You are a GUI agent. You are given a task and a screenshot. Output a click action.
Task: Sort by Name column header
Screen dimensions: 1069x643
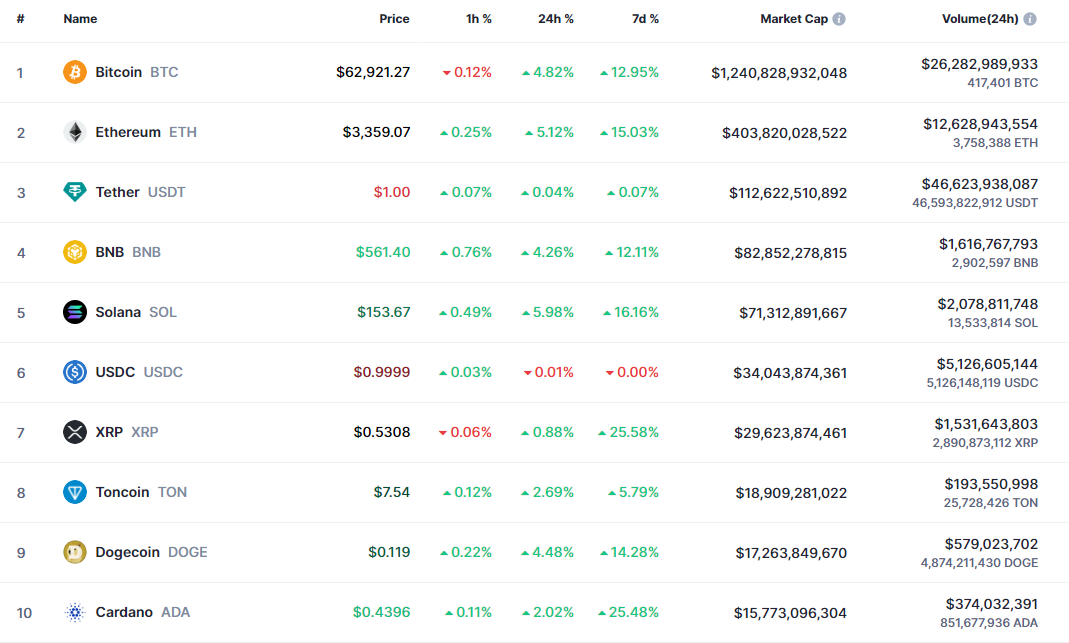[x=80, y=19]
